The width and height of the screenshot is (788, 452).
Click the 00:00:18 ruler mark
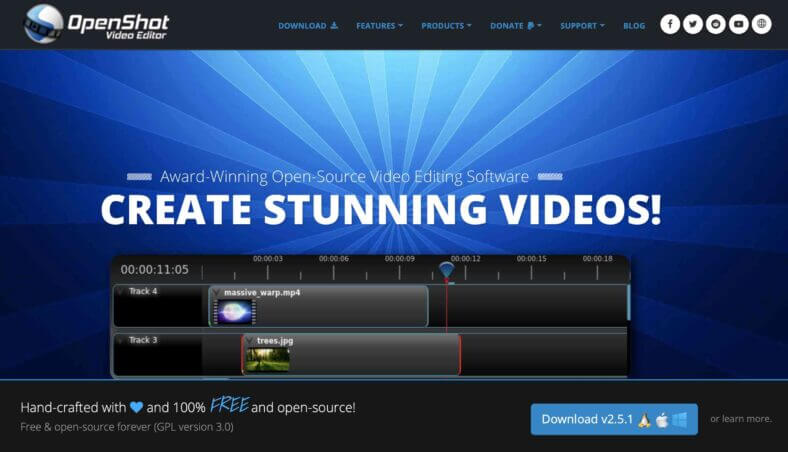[x=598, y=259]
